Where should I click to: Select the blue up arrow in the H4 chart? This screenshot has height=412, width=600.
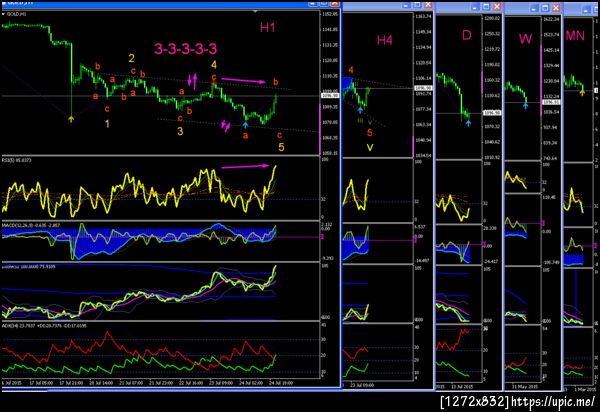tap(360, 110)
